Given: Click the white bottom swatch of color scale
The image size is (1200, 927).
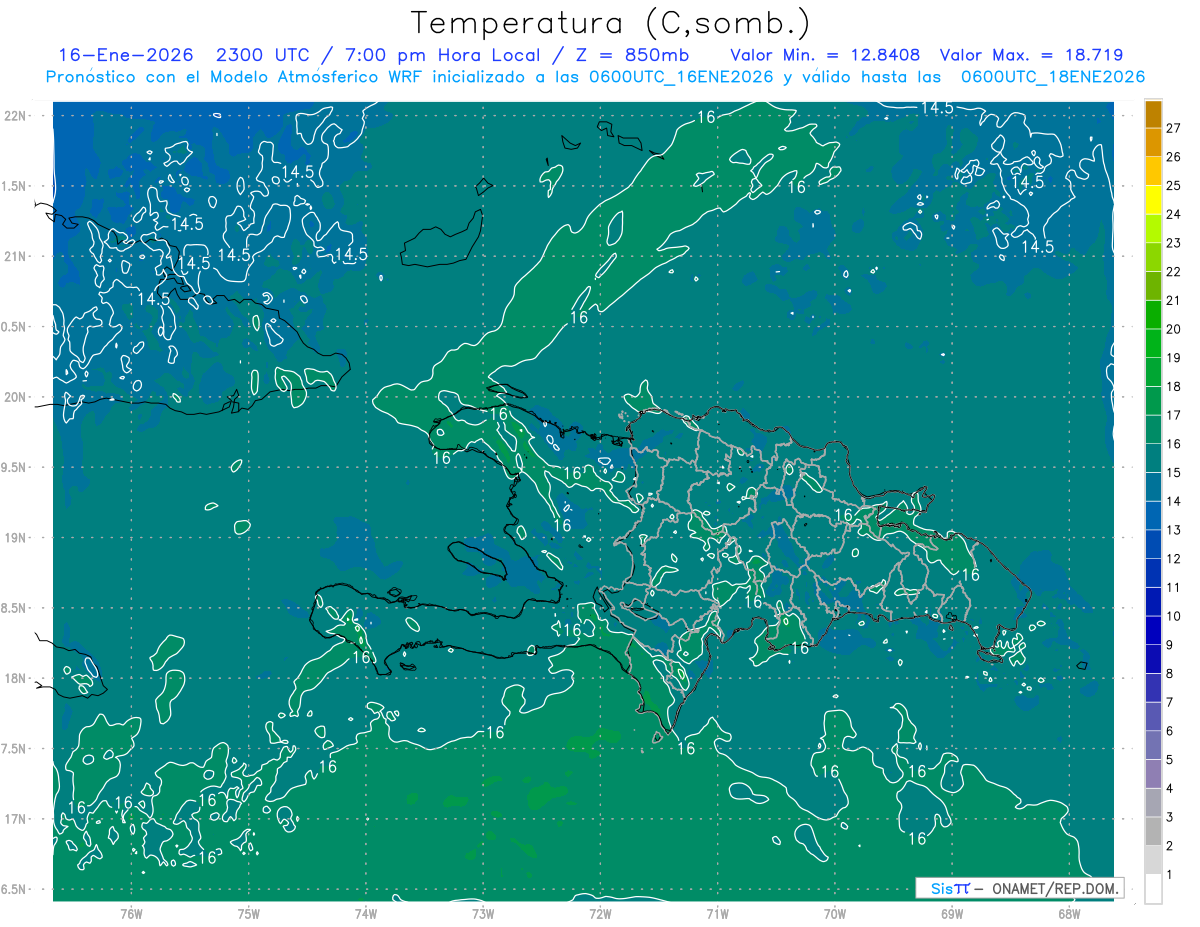Looking at the screenshot, I should 1153,889.
